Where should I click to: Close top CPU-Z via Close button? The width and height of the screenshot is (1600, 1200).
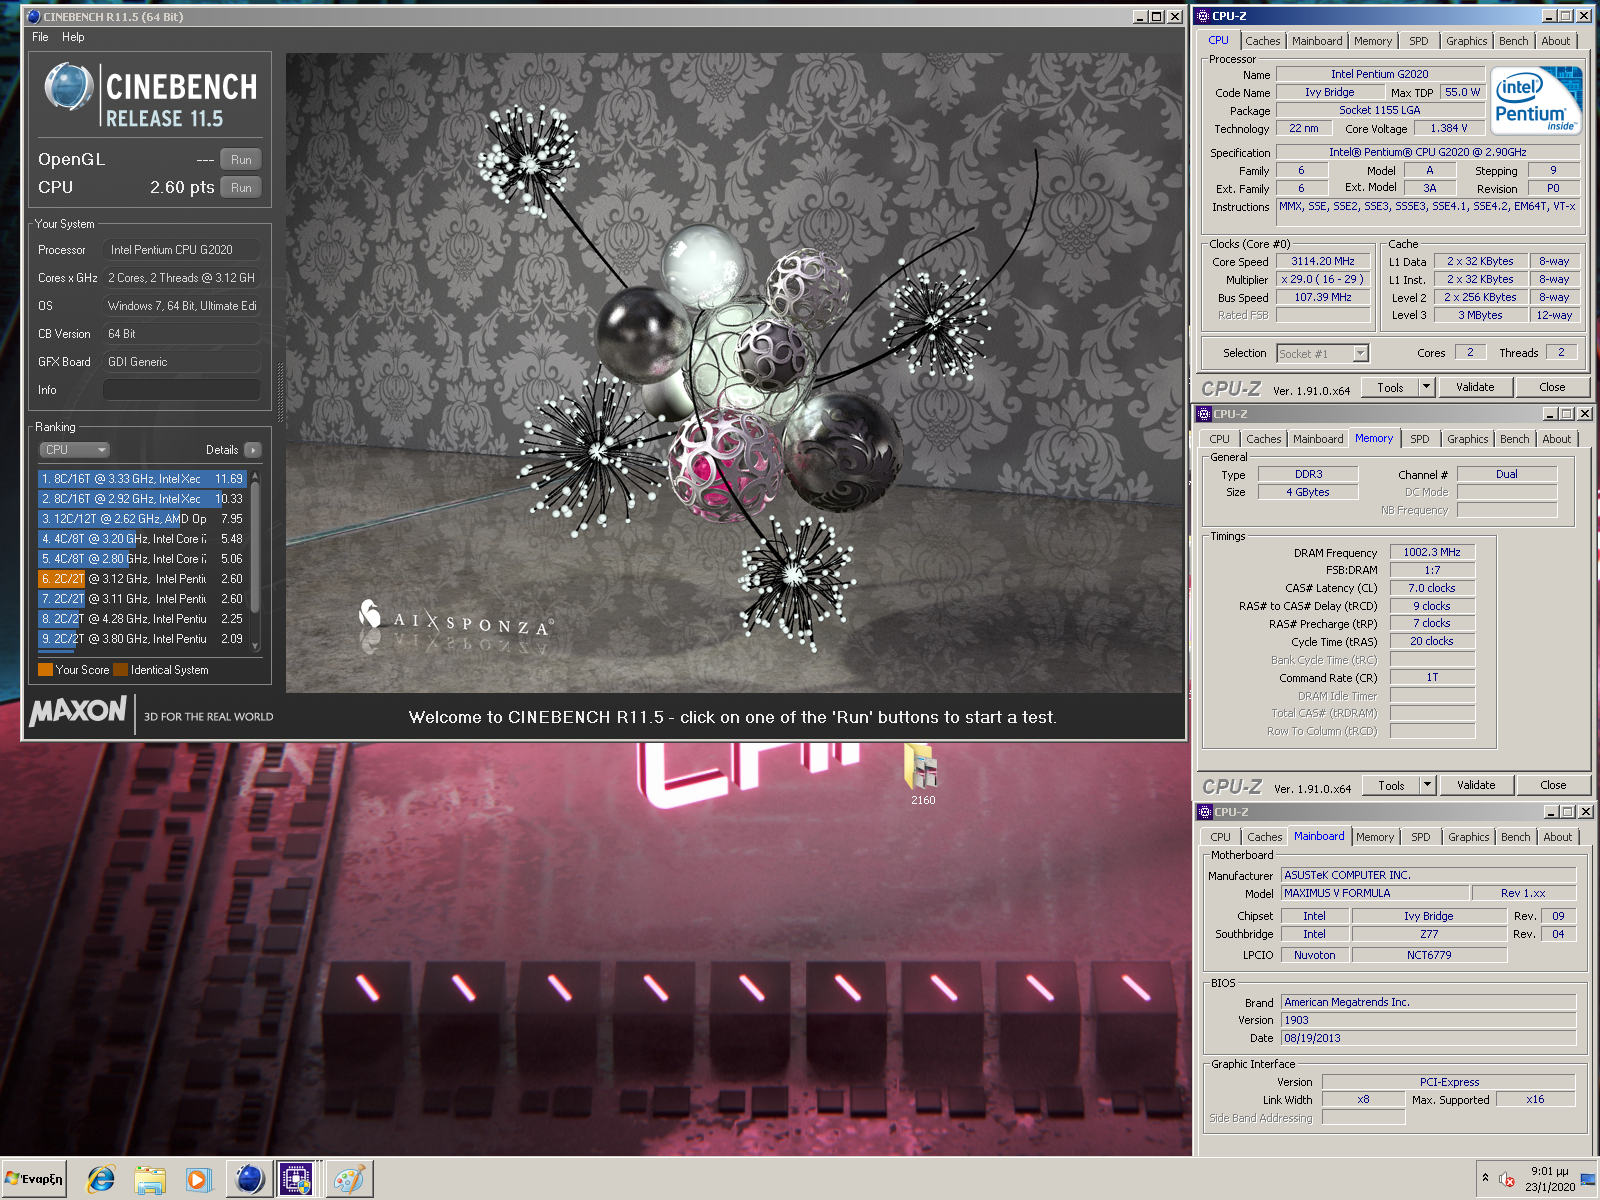point(1552,388)
